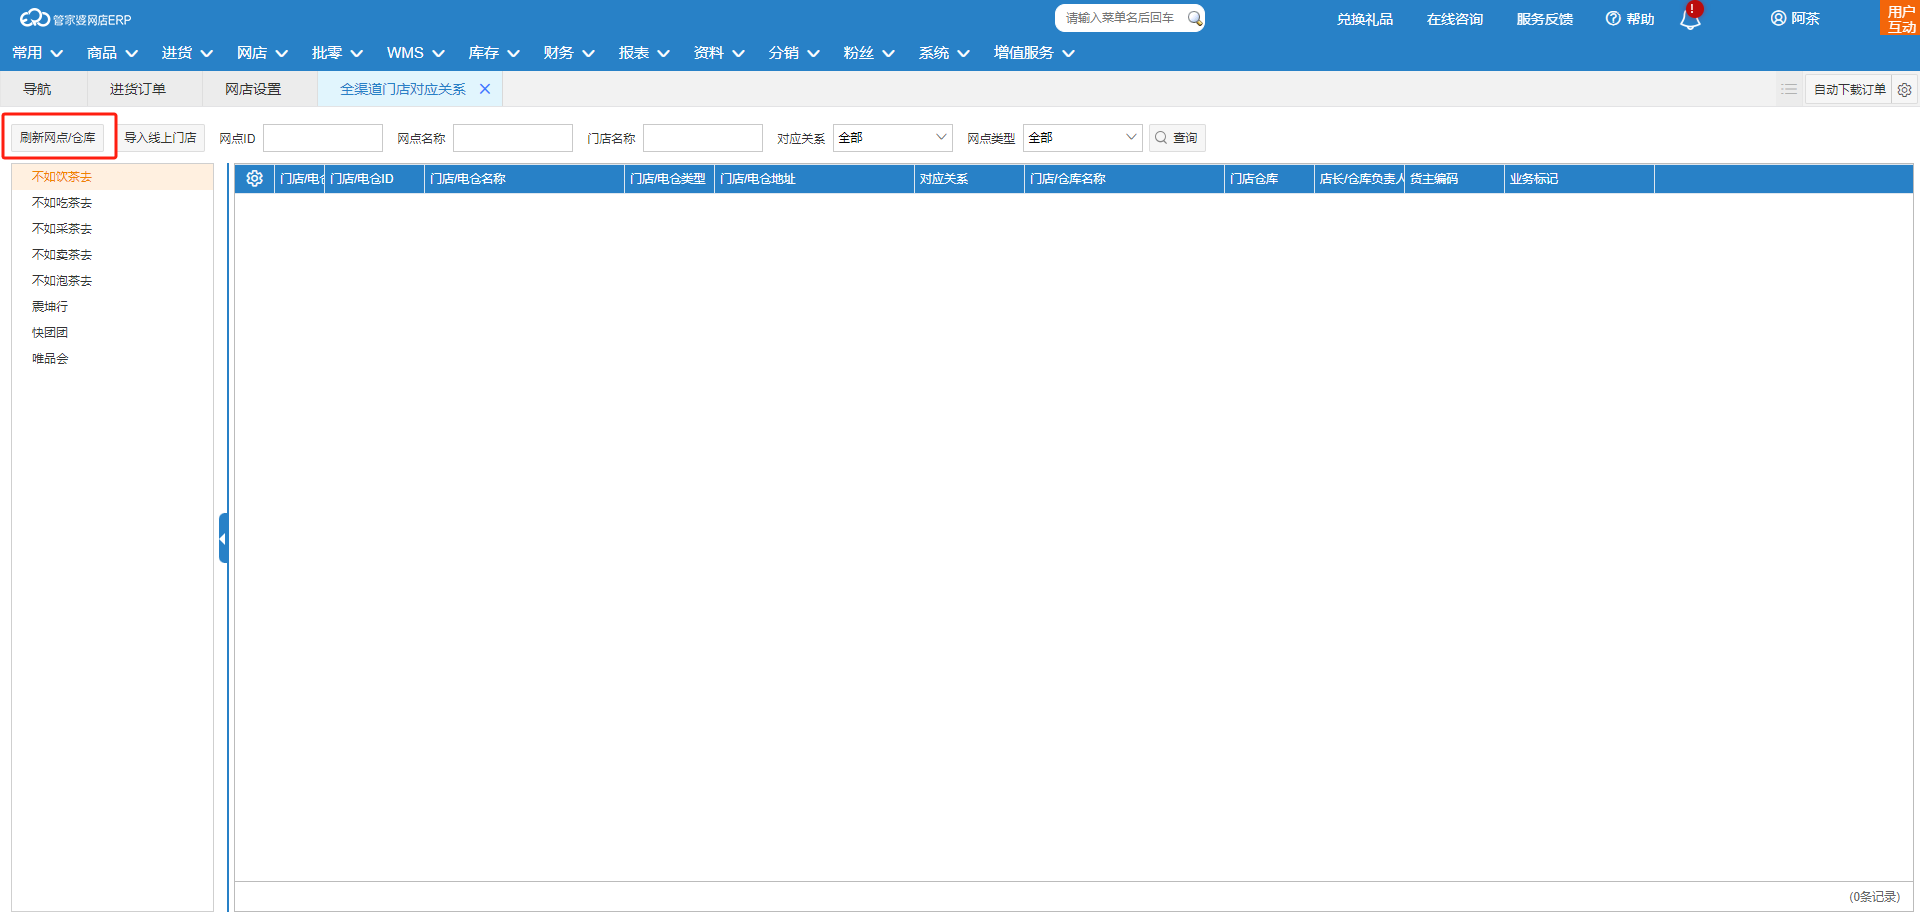This screenshot has height=919, width=1920.
Task: Switch to the 网店设置 tab
Action: [253, 89]
